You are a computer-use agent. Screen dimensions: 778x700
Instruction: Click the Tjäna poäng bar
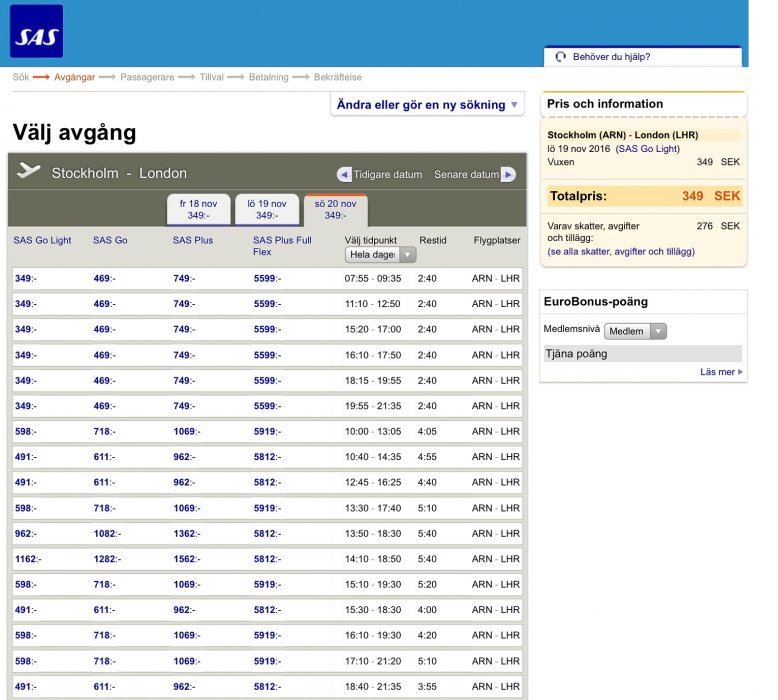pyautogui.click(x=642, y=353)
